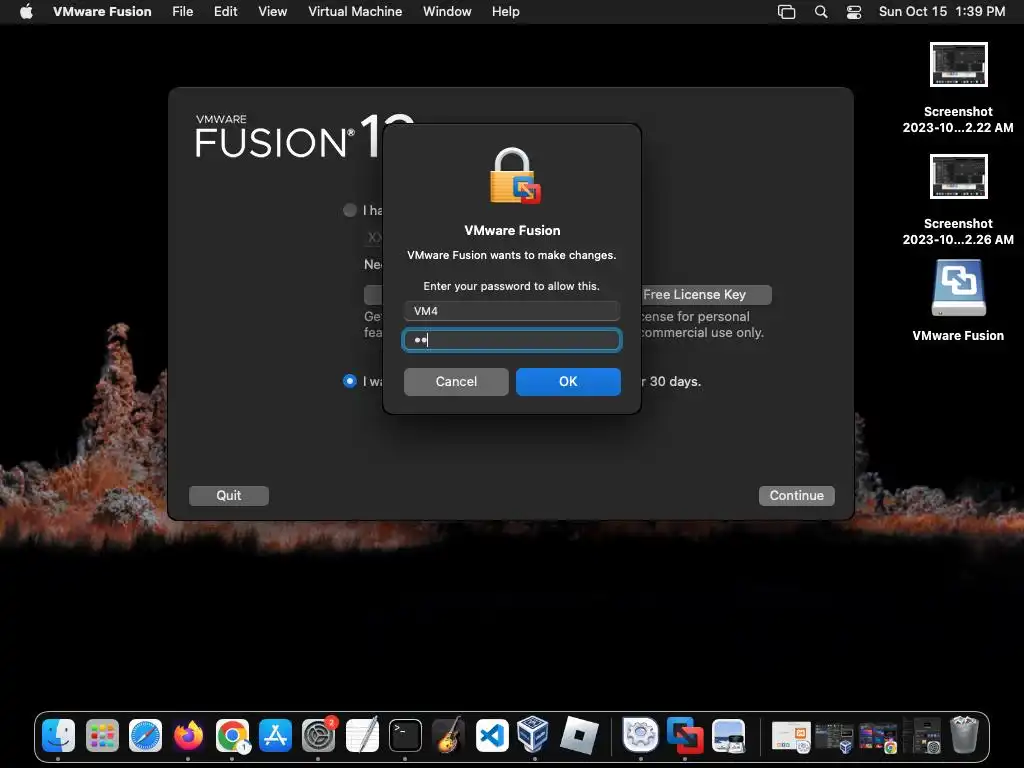Click the Free License Key button

pos(707,295)
